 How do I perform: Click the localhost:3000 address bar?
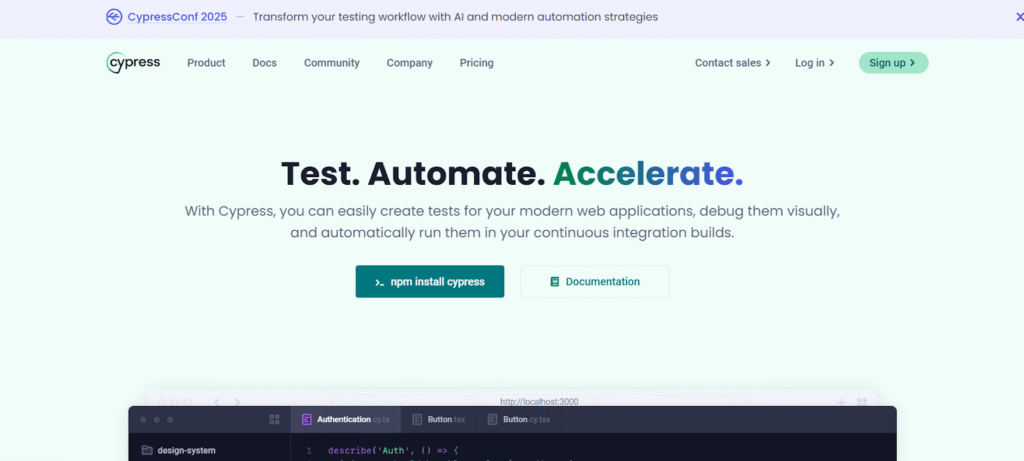click(539, 402)
